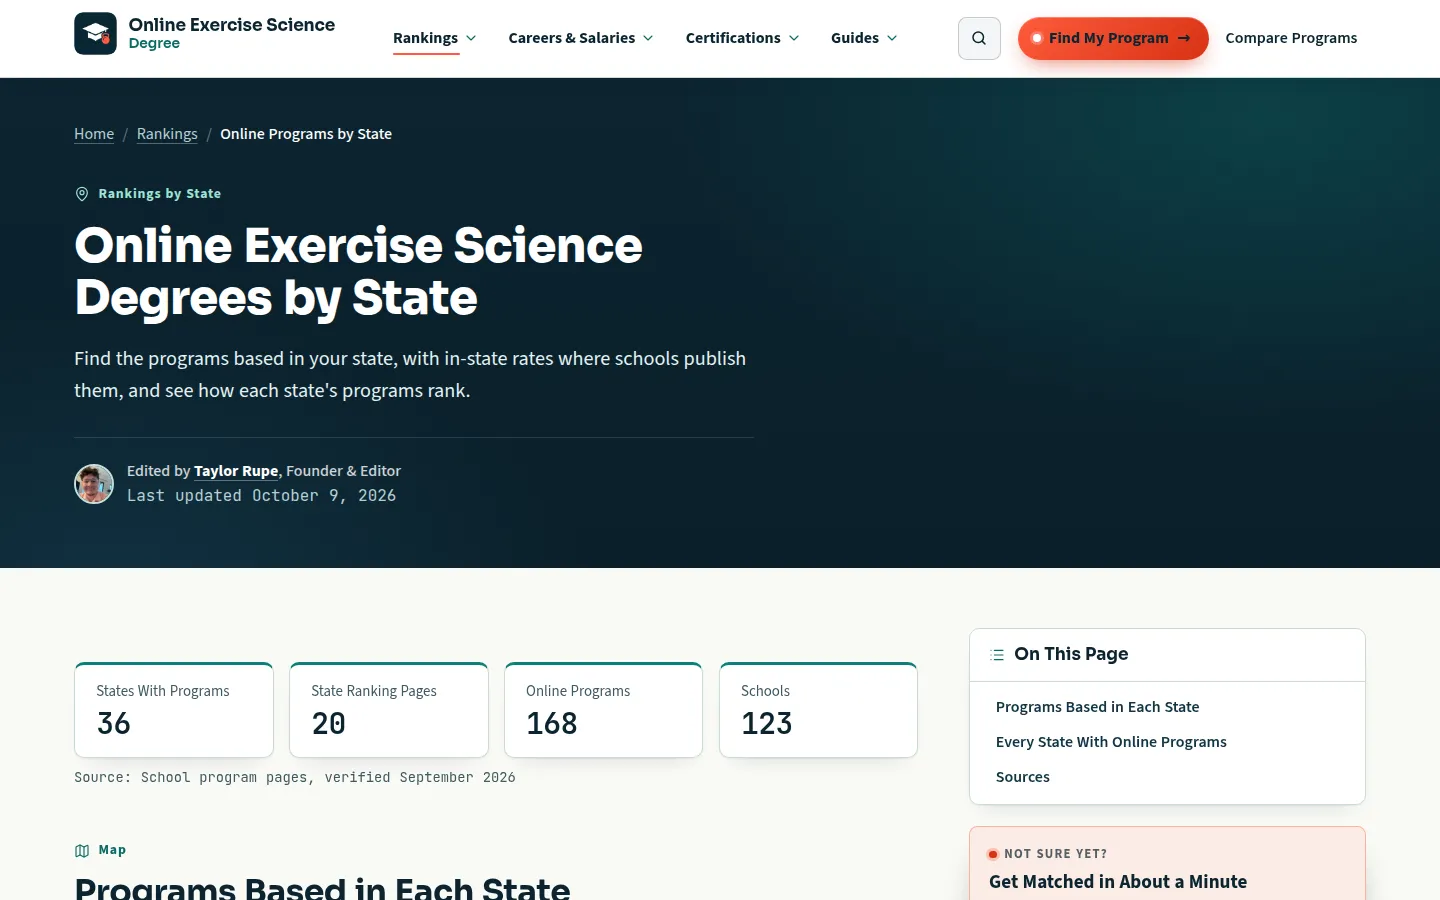Click the graduation cap site logo icon
This screenshot has height=900, width=1440.
tap(95, 34)
